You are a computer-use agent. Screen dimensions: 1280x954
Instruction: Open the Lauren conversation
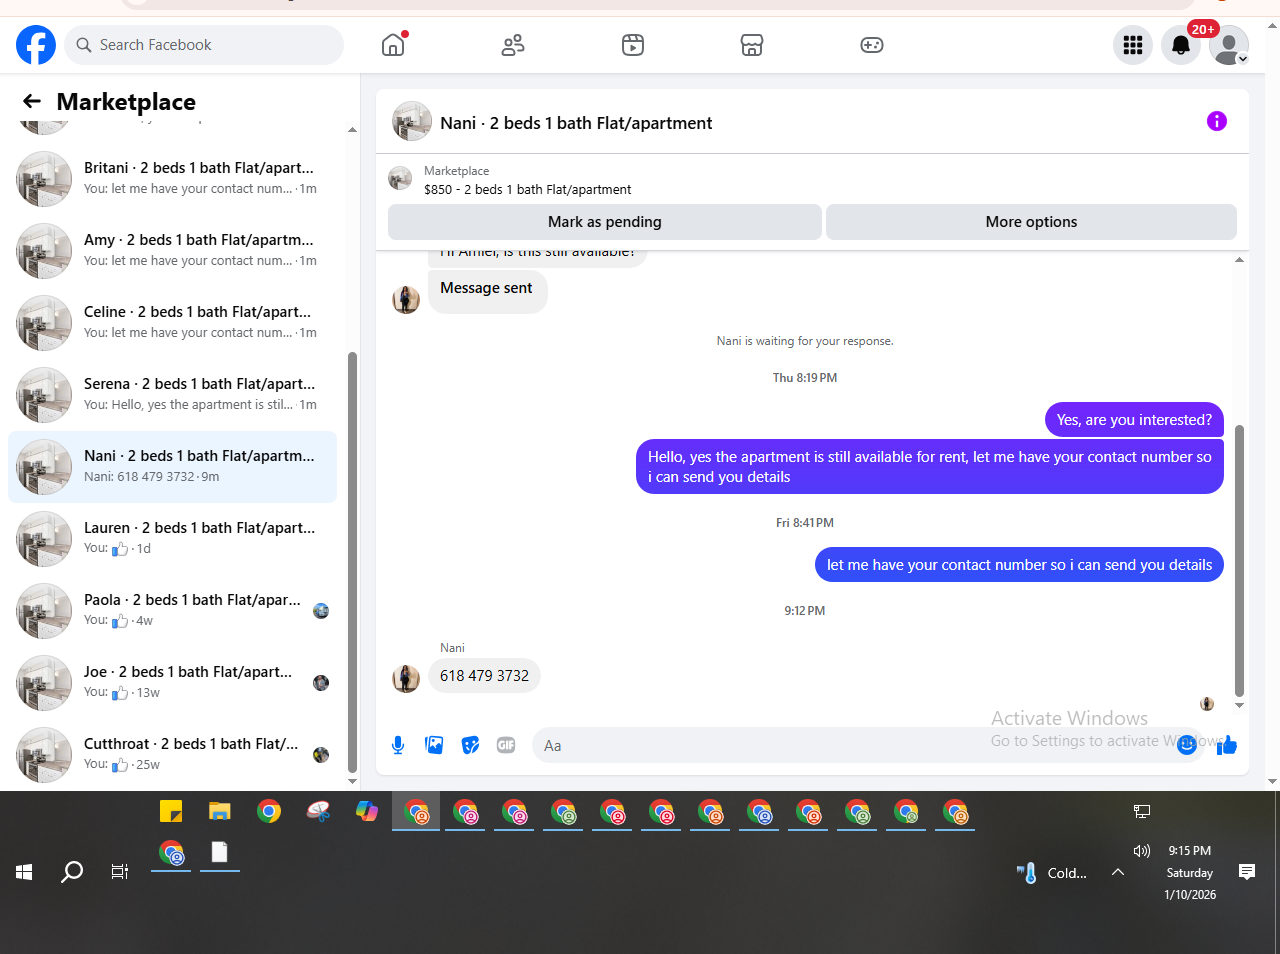(172, 539)
